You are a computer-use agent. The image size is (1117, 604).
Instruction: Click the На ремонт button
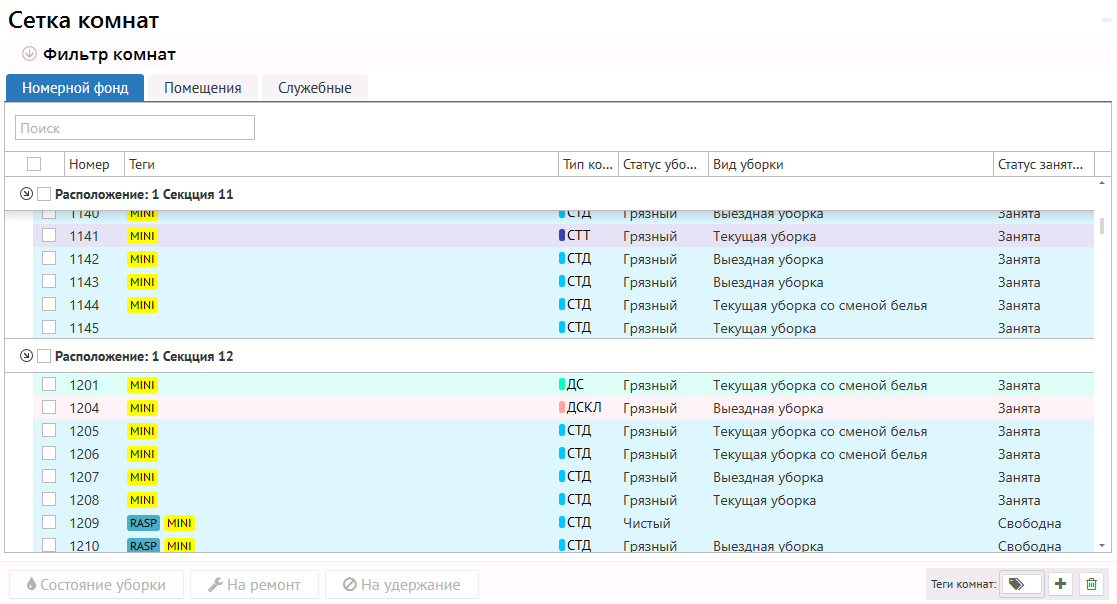(x=254, y=585)
